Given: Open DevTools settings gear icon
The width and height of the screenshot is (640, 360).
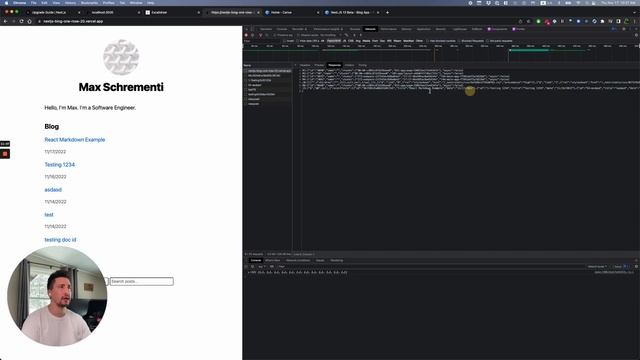Looking at the screenshot, I should (624, 29).
